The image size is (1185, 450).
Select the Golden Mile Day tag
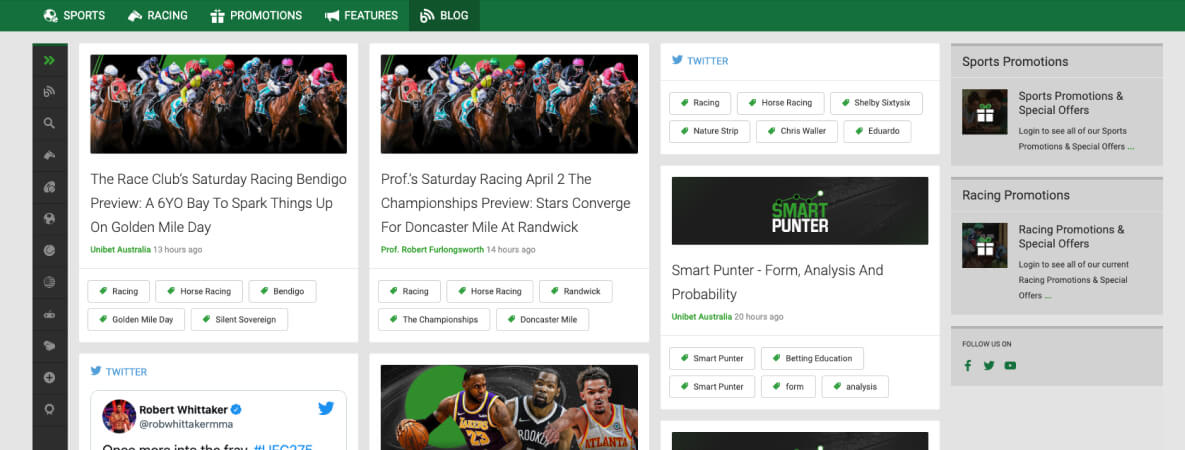(x=136, y=319)
